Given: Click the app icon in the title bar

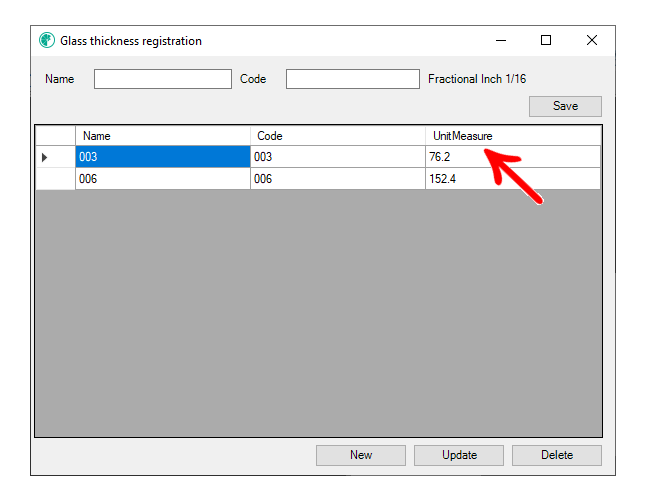Looking at the screenshot, I should coord(47,40).
